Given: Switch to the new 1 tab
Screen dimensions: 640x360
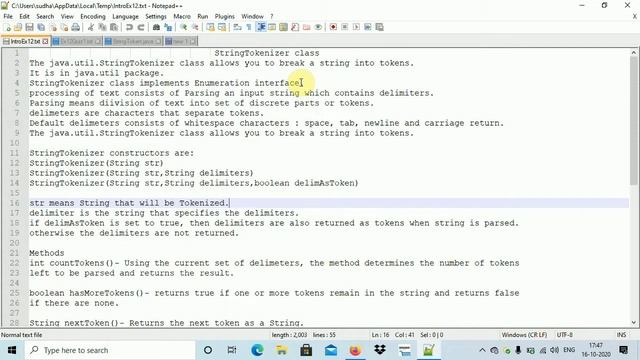Looking at the screenshot, I should [180, 41].
